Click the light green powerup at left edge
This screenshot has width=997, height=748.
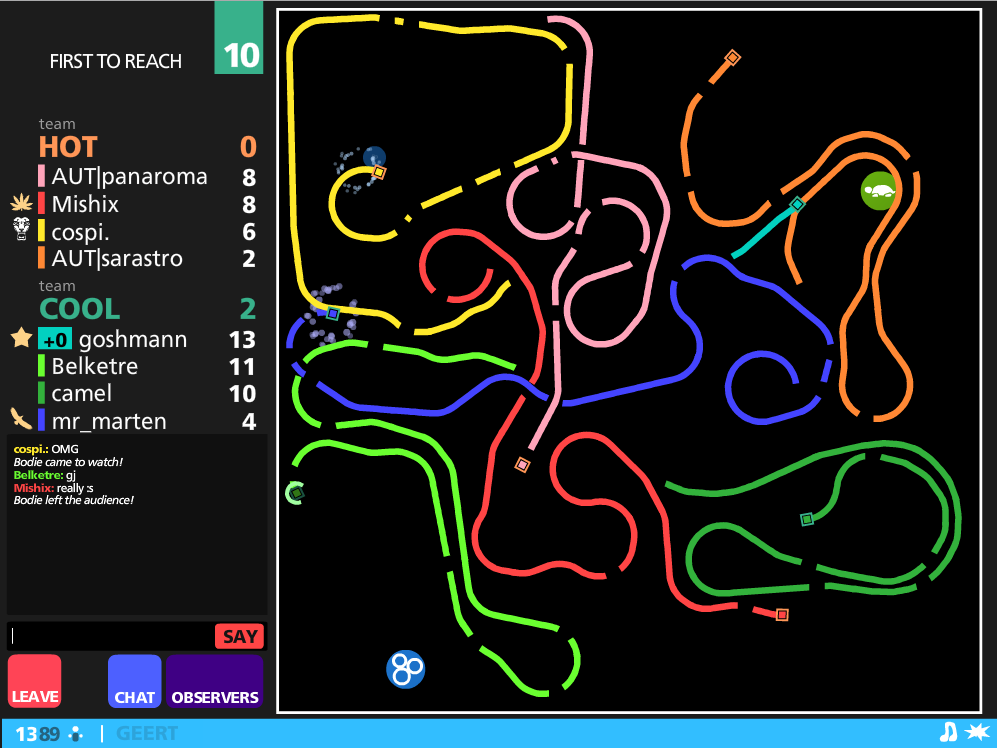point(295,493)
